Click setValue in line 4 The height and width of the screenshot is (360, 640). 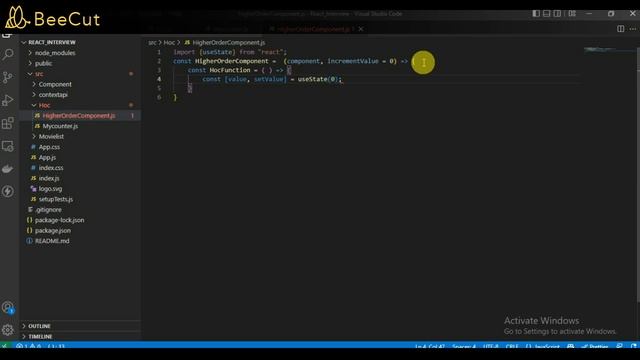pyautogui.click(x=269, y=79)
